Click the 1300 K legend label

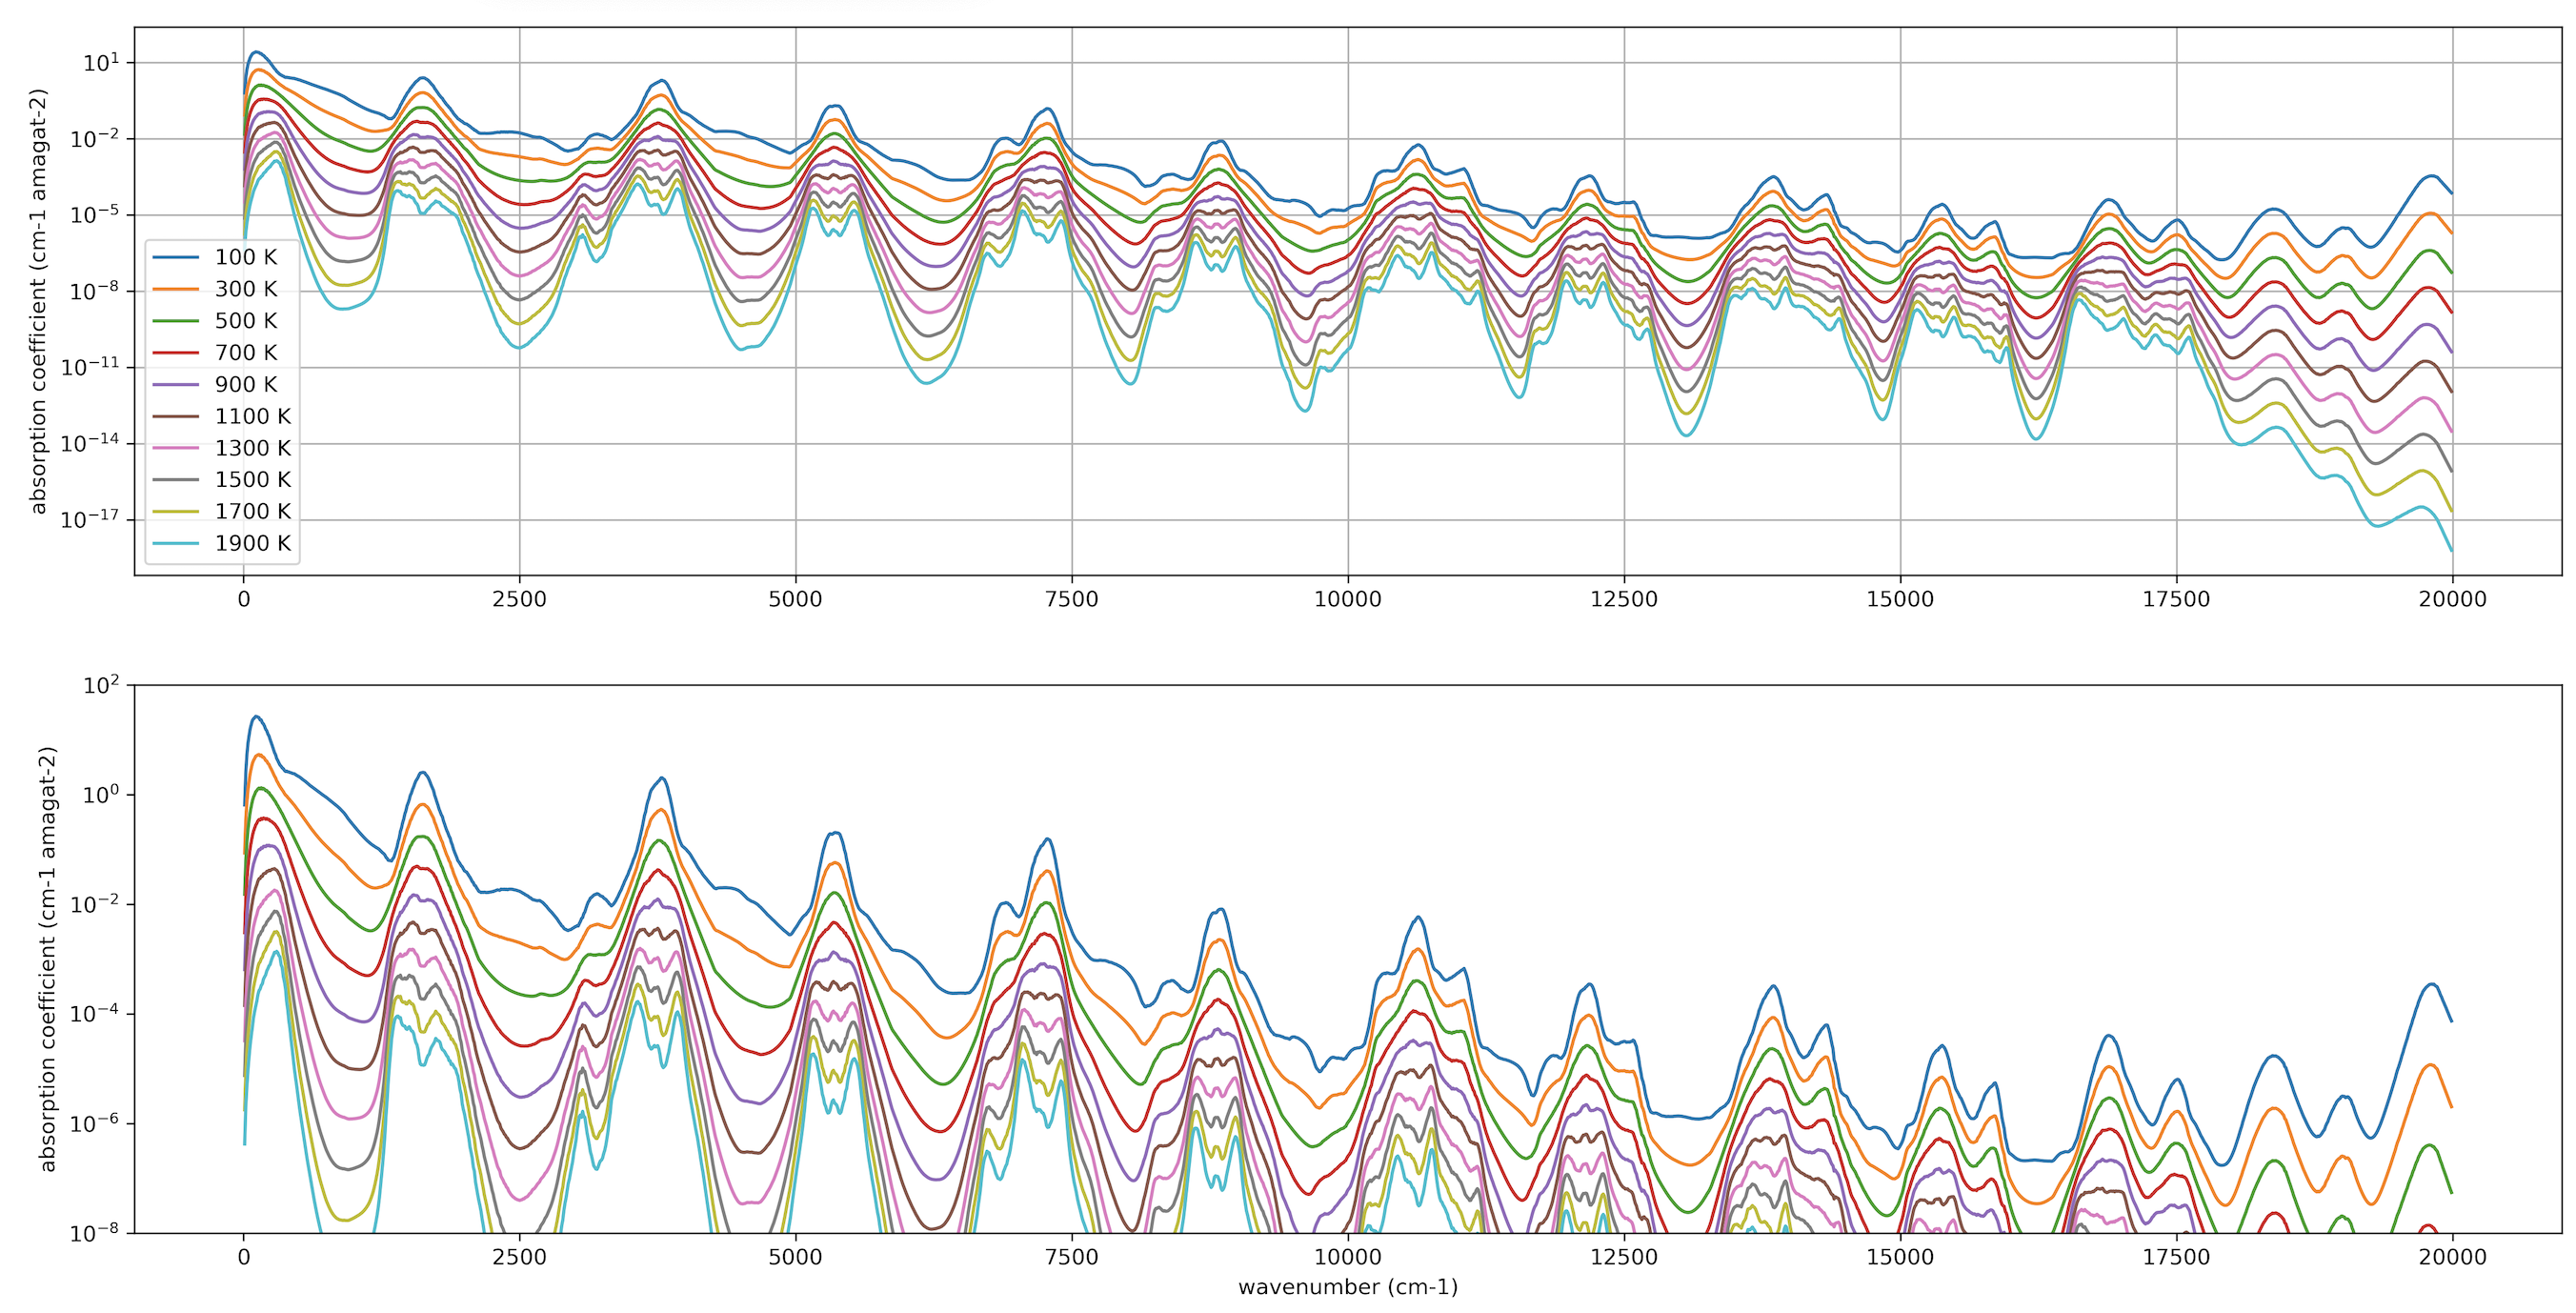click(253, 448)
